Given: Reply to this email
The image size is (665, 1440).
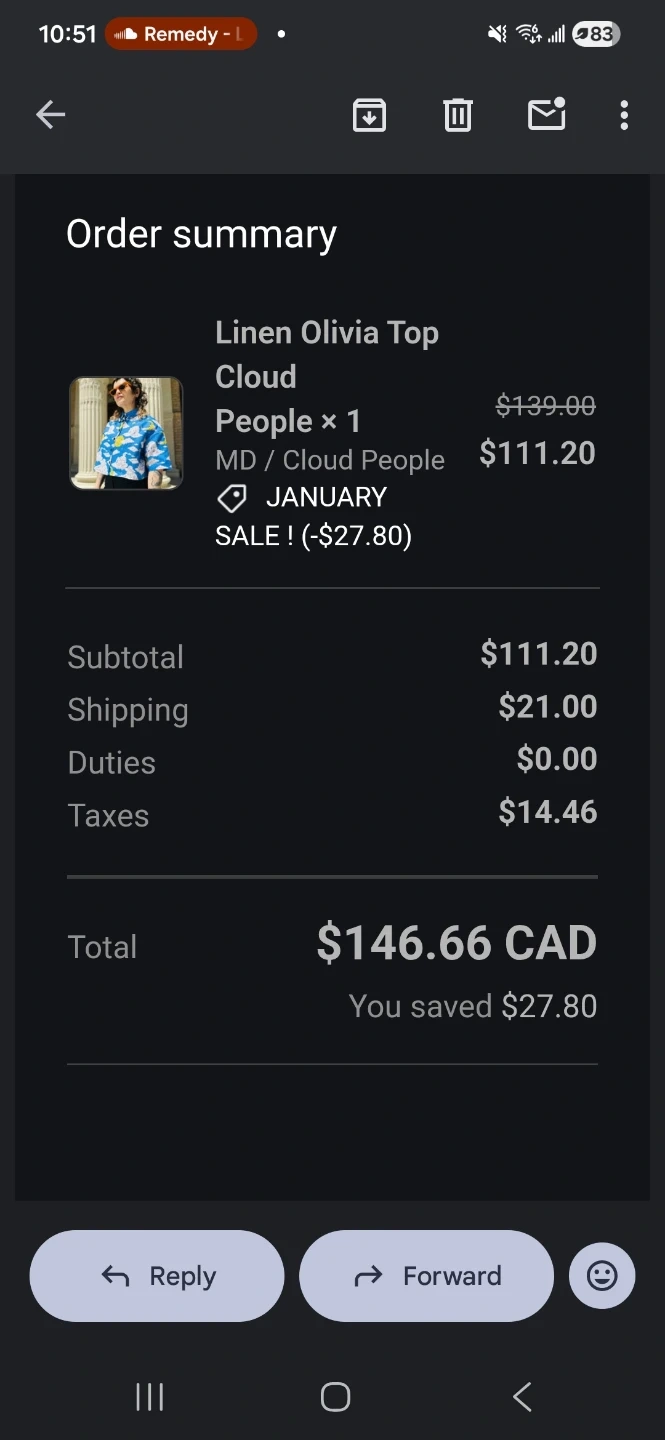Looking at the screenshot, I should pos(157,1275).
